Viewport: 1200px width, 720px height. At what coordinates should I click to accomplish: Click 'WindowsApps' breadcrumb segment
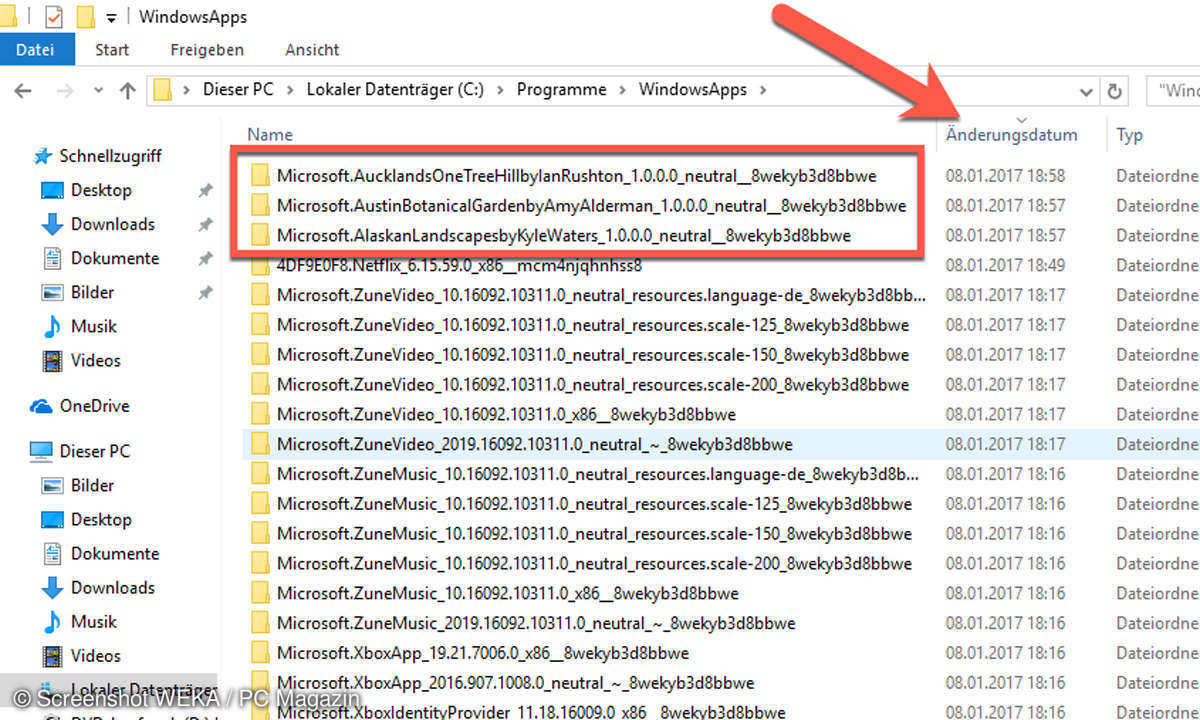click(x=693, y=89)
